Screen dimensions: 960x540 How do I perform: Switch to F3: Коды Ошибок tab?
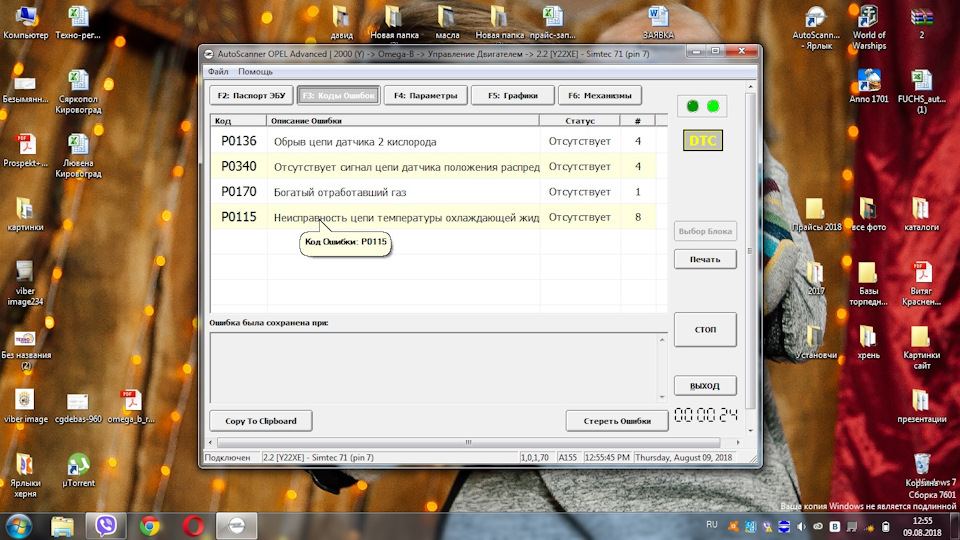click(339, 96)
